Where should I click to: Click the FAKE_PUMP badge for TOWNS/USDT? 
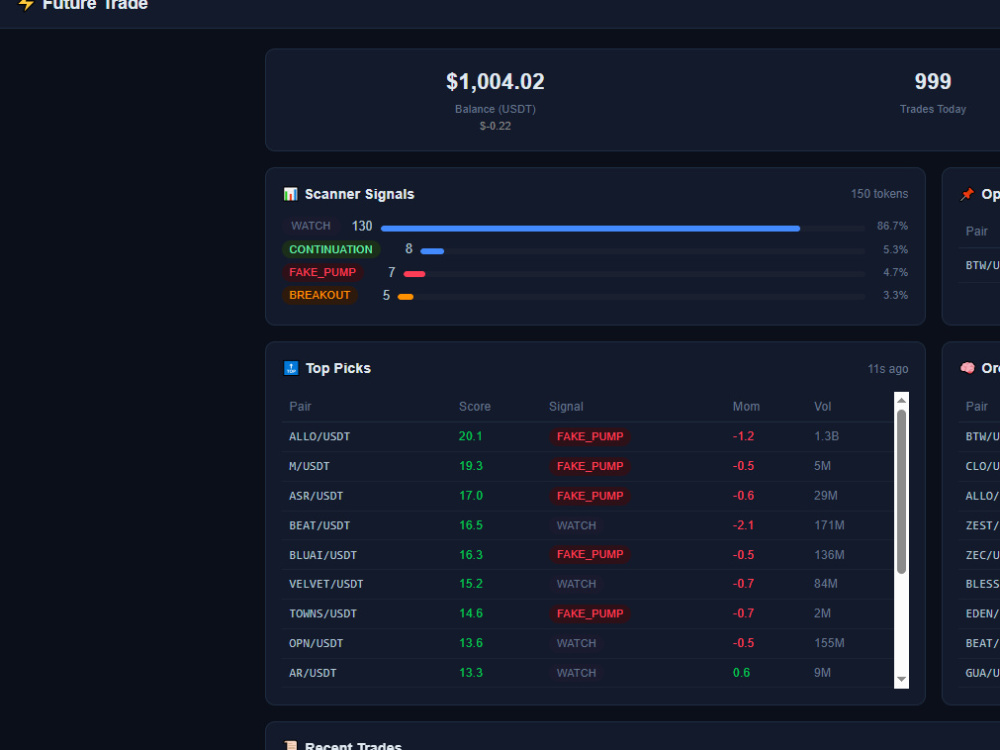pos(590,614)
